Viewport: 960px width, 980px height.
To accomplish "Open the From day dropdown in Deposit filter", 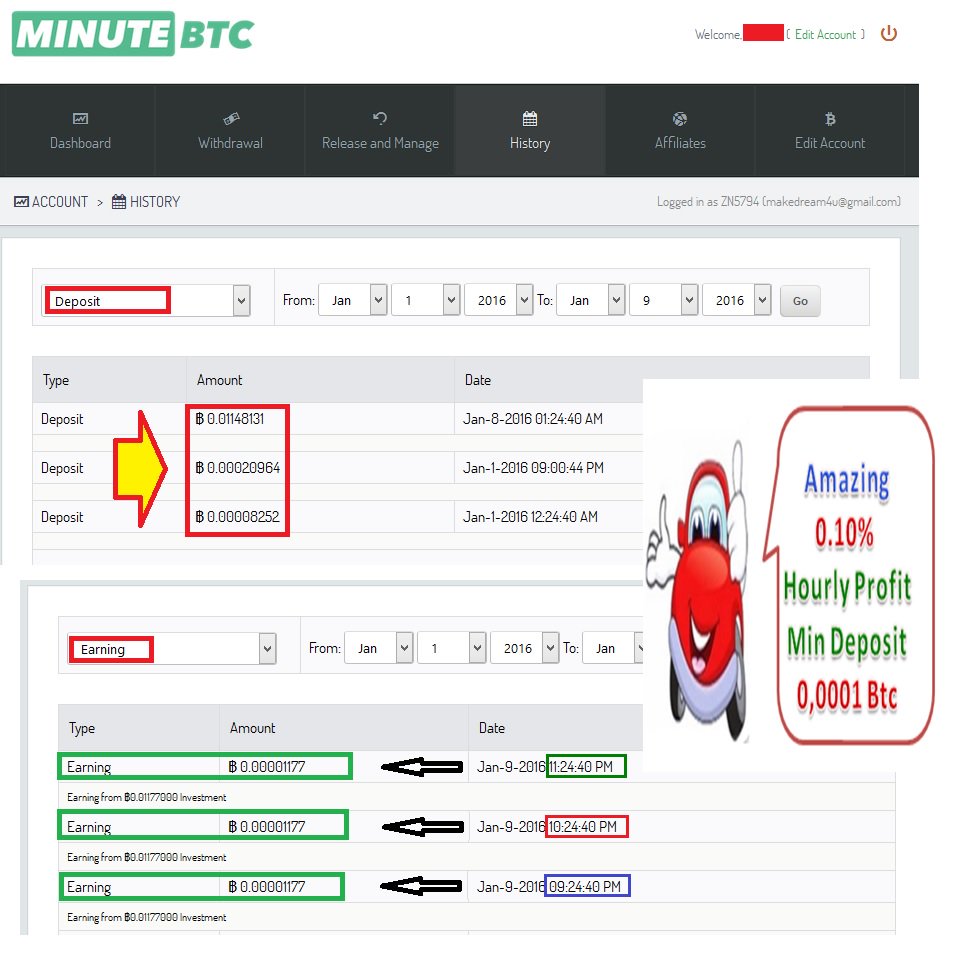I will coord(426,300).
